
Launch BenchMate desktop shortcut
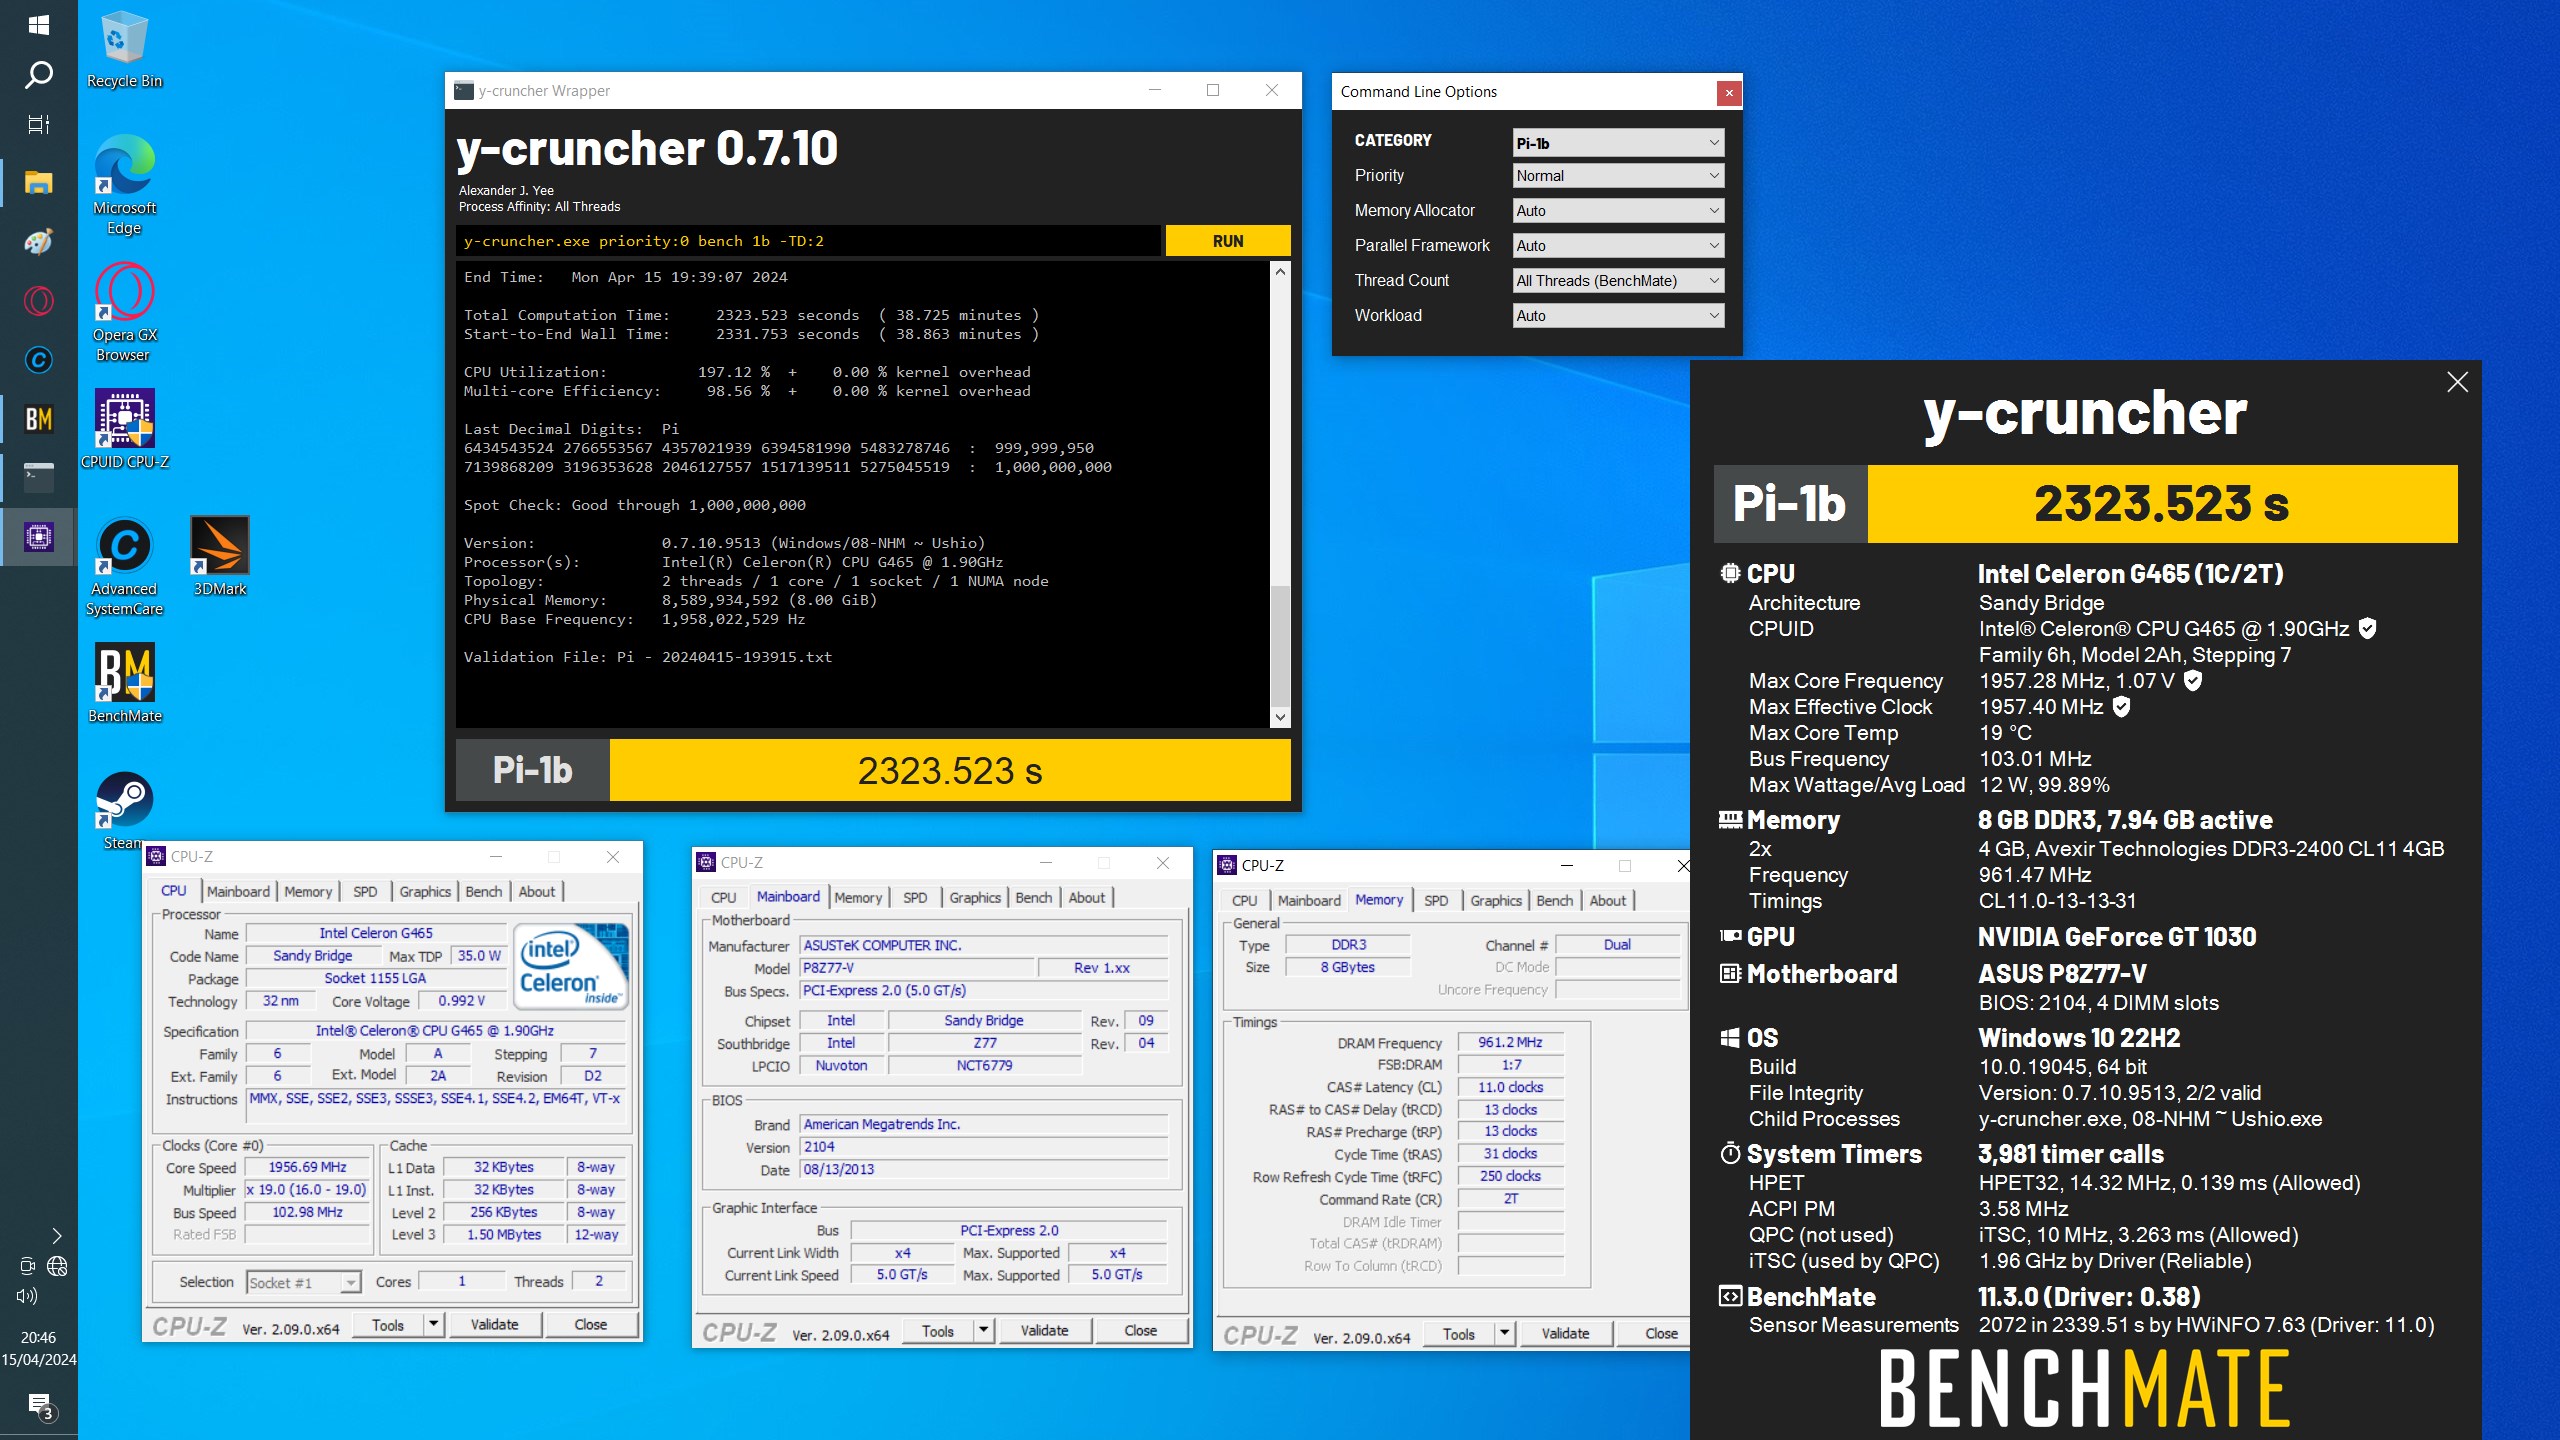124,683
